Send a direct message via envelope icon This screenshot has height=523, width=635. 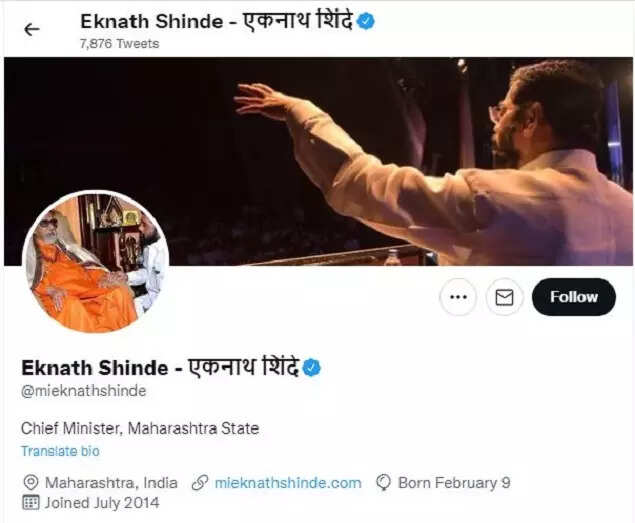[x=504, y=297]
